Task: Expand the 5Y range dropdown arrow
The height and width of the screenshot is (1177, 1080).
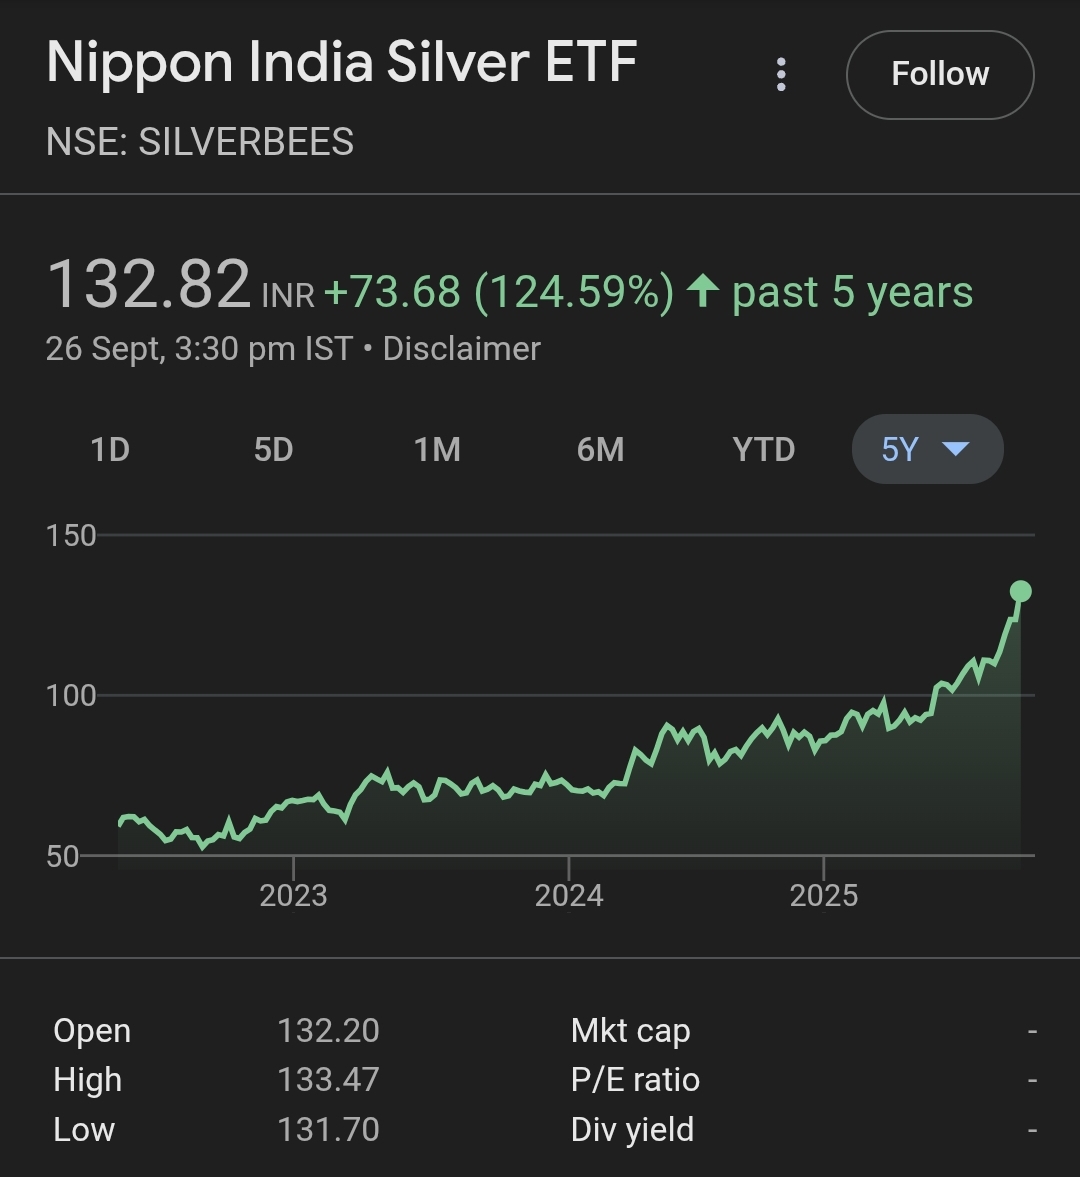Action: [956, 449]
